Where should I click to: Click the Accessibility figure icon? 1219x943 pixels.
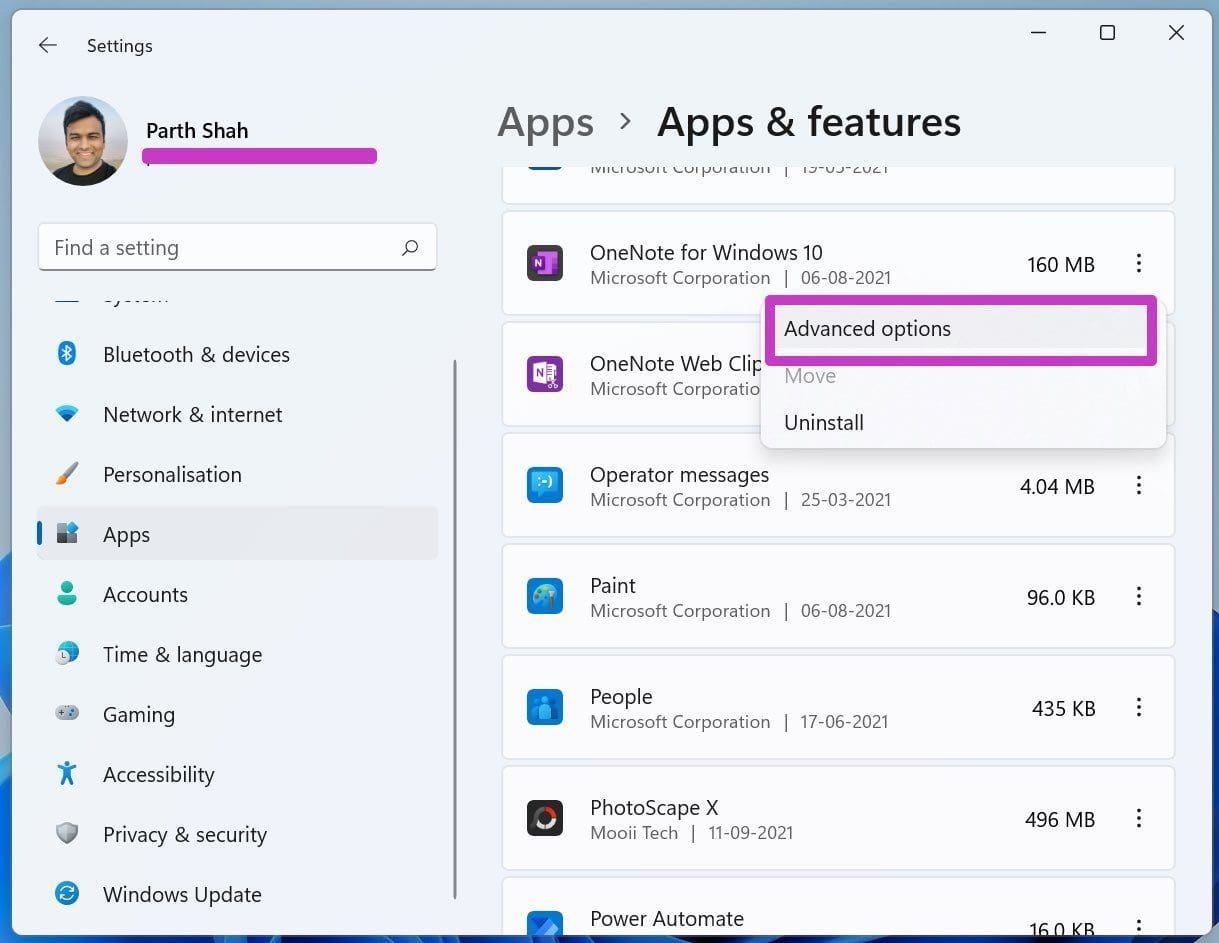click(67, 774)
